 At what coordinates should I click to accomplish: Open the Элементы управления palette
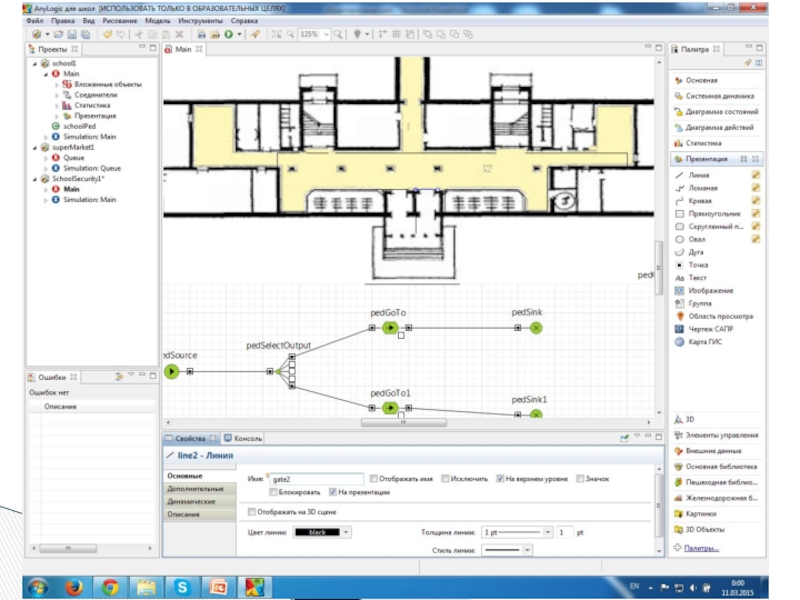click(x=716, y=435)
